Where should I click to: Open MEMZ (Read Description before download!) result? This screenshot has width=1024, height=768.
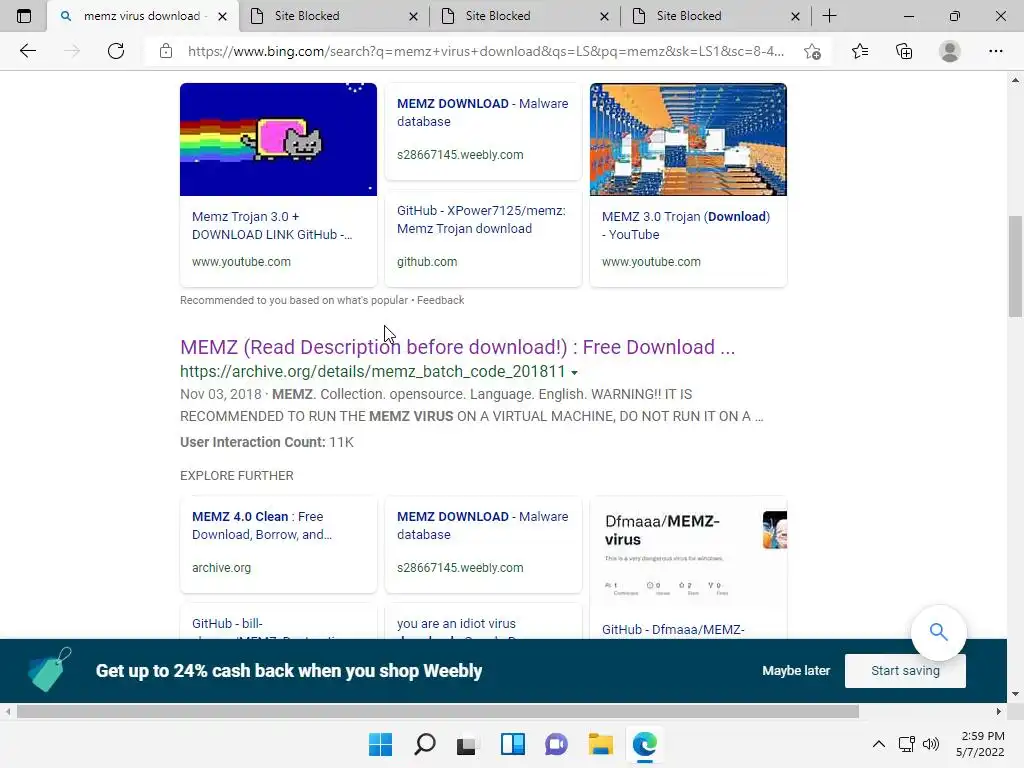tap(457, 347)
